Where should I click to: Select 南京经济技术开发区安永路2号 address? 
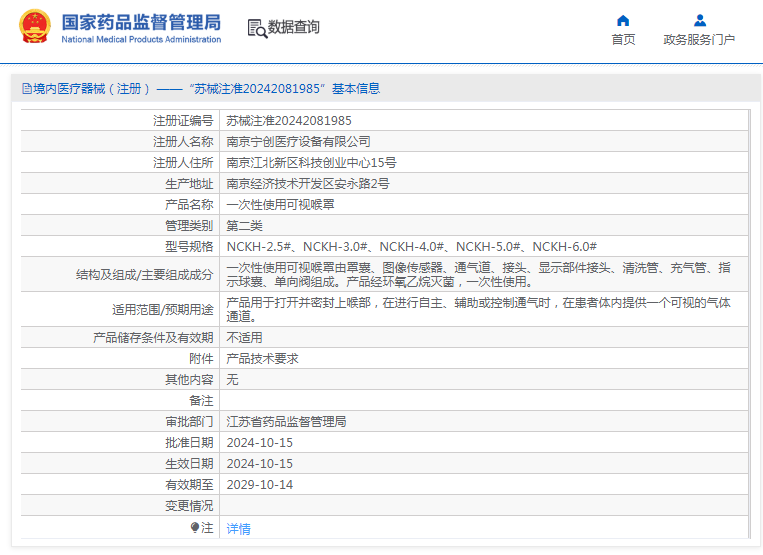point(308,183)
